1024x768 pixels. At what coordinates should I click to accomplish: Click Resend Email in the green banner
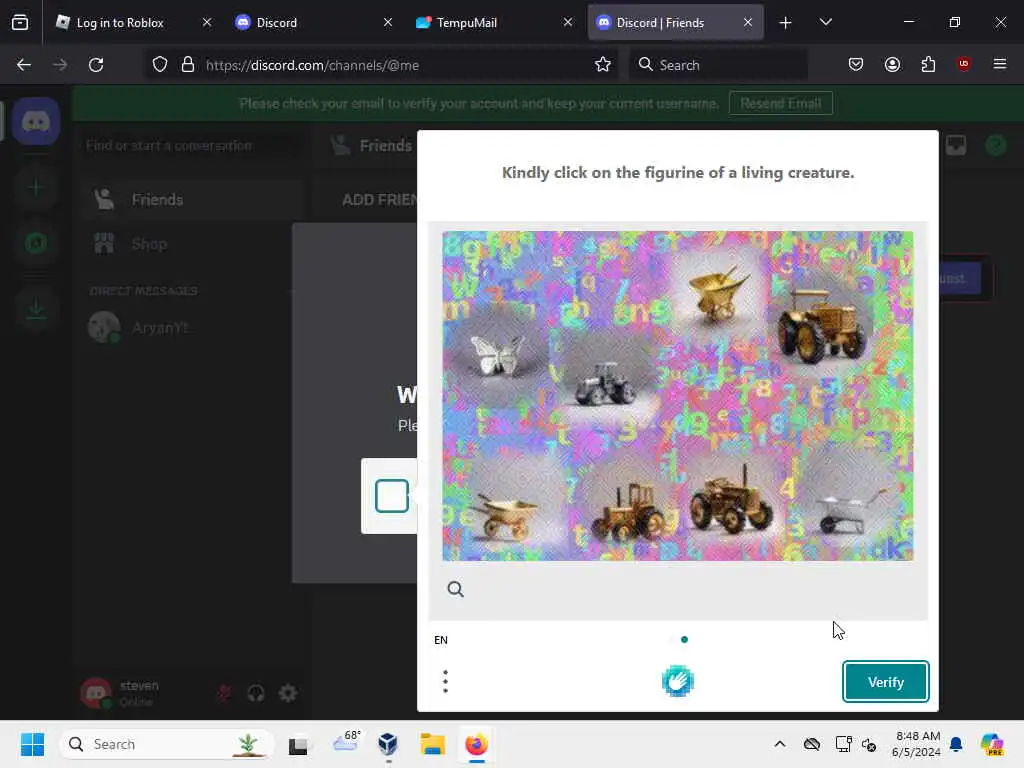(x=780, y=103)
